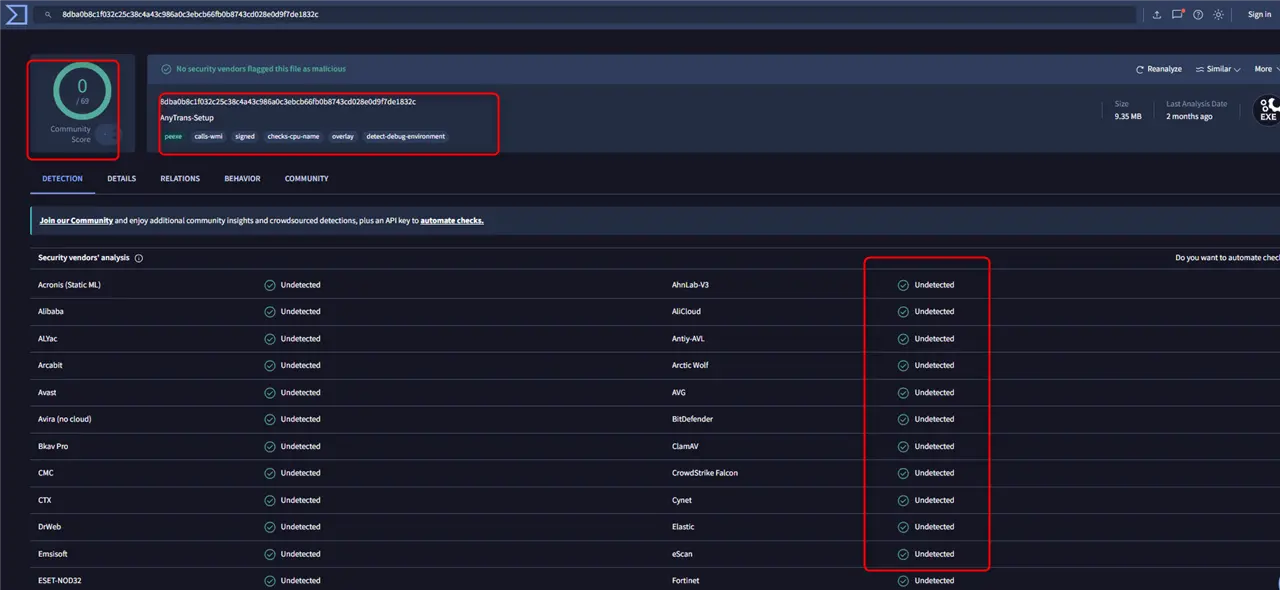Open the upload file icon
Screen dimensions: 1280x590
[1157, 15]
